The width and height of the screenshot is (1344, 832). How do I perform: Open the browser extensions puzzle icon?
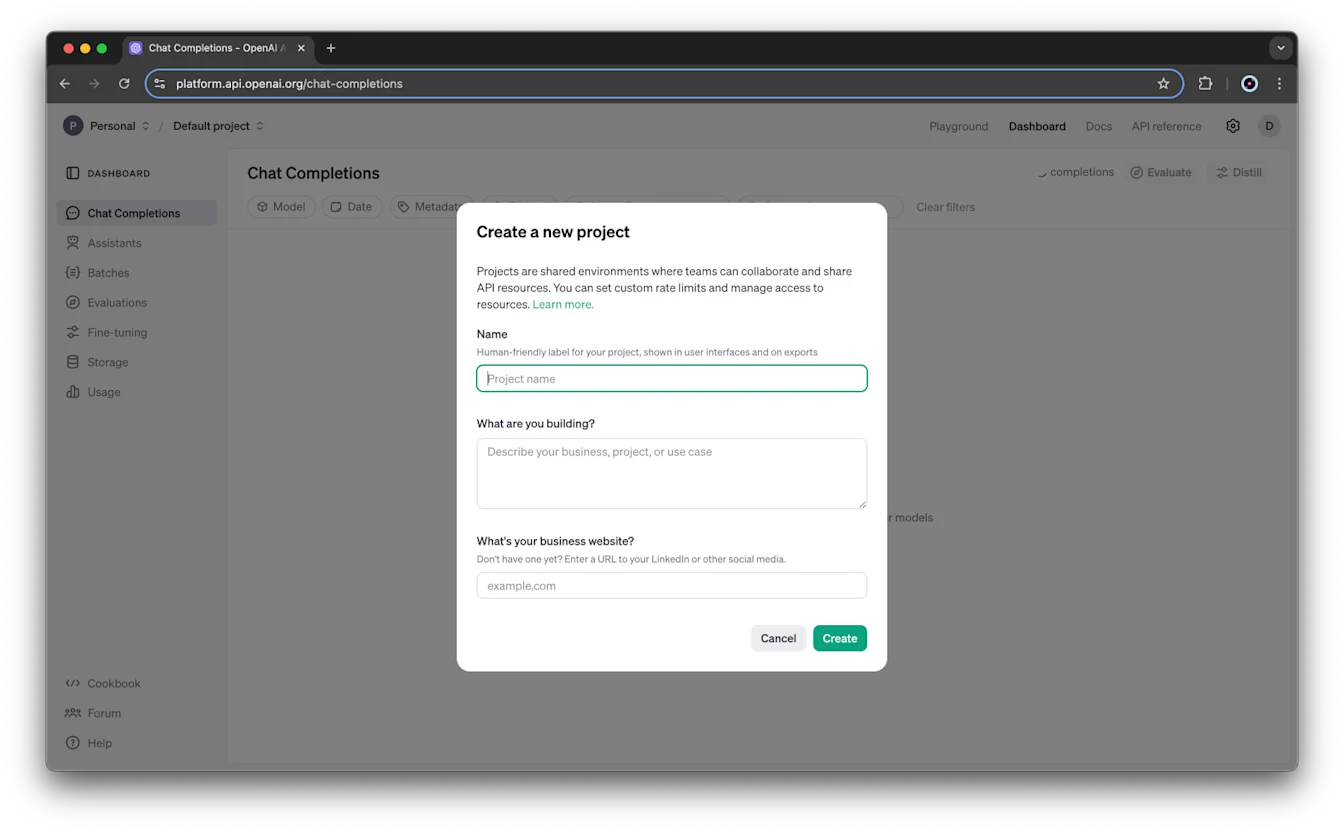tap(1205, 84)
